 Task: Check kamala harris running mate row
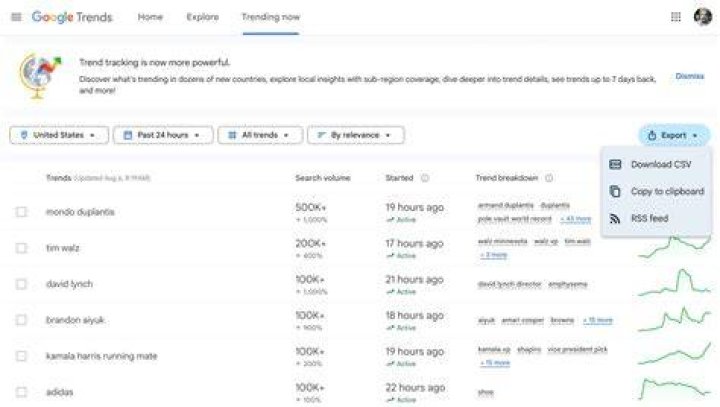[x=21, y=356]
